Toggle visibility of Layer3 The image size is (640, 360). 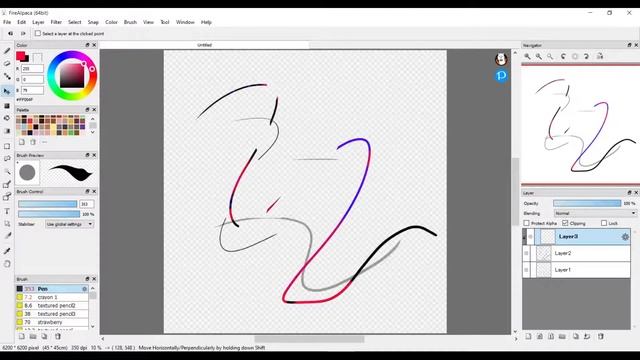(531, 237)
